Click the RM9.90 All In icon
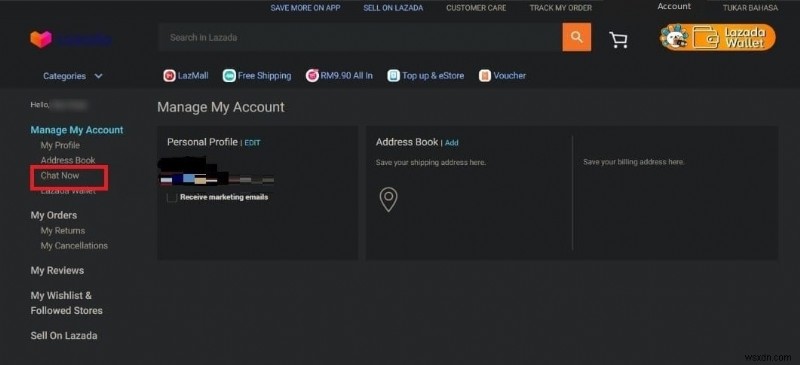 312,76
